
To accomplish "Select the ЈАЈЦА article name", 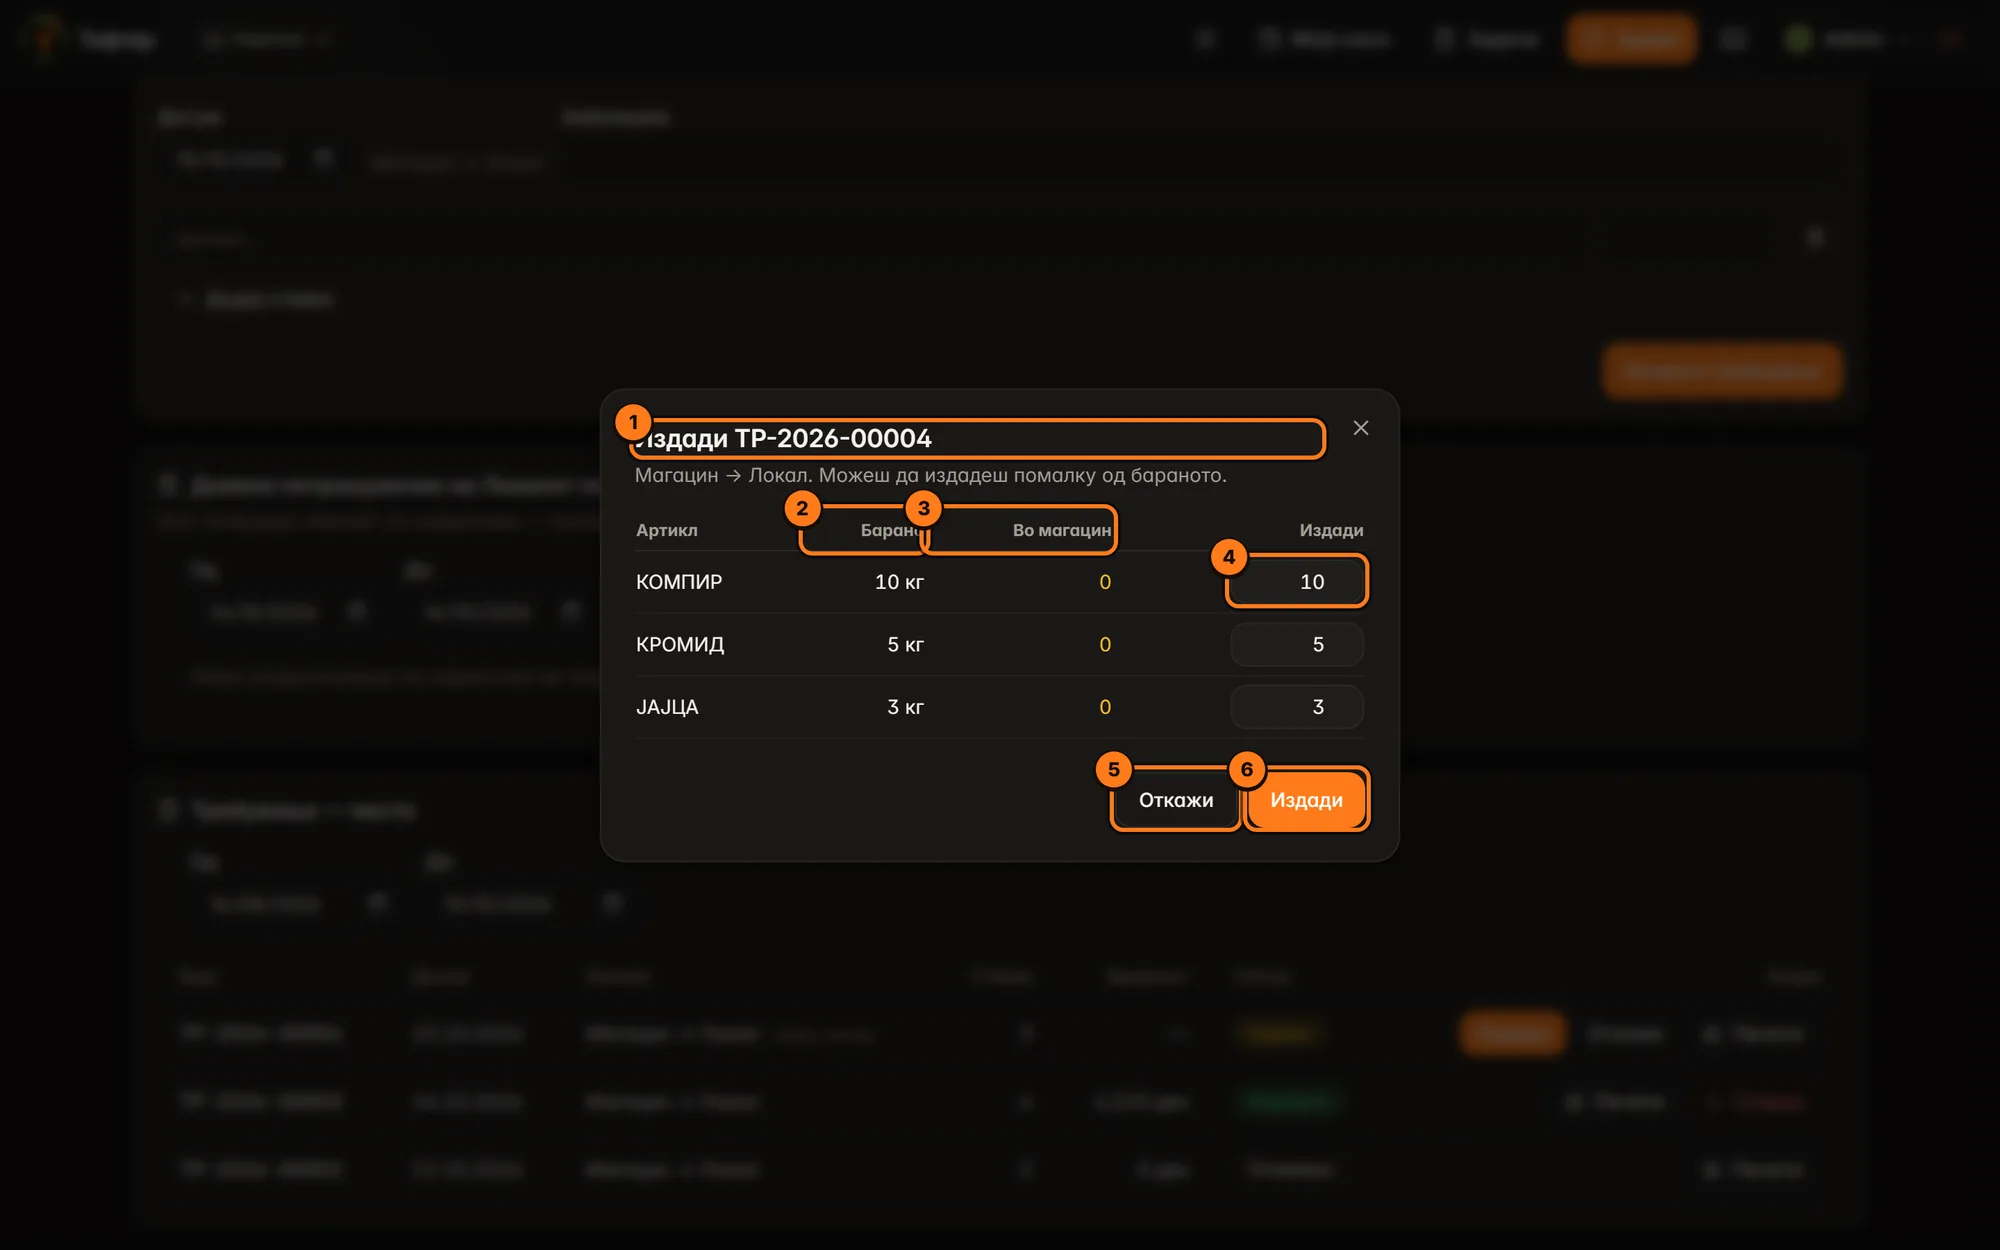I will (x=667, y=707).
